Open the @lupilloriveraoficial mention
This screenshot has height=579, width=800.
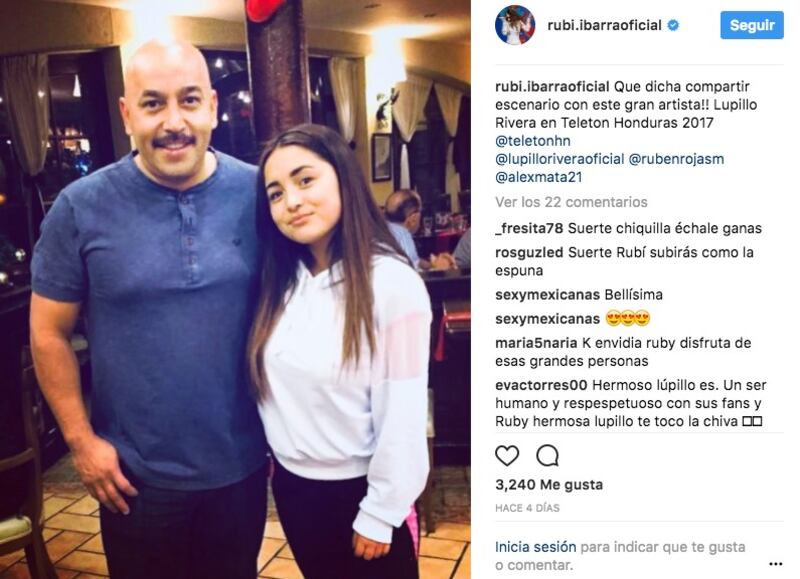point(560,159)
